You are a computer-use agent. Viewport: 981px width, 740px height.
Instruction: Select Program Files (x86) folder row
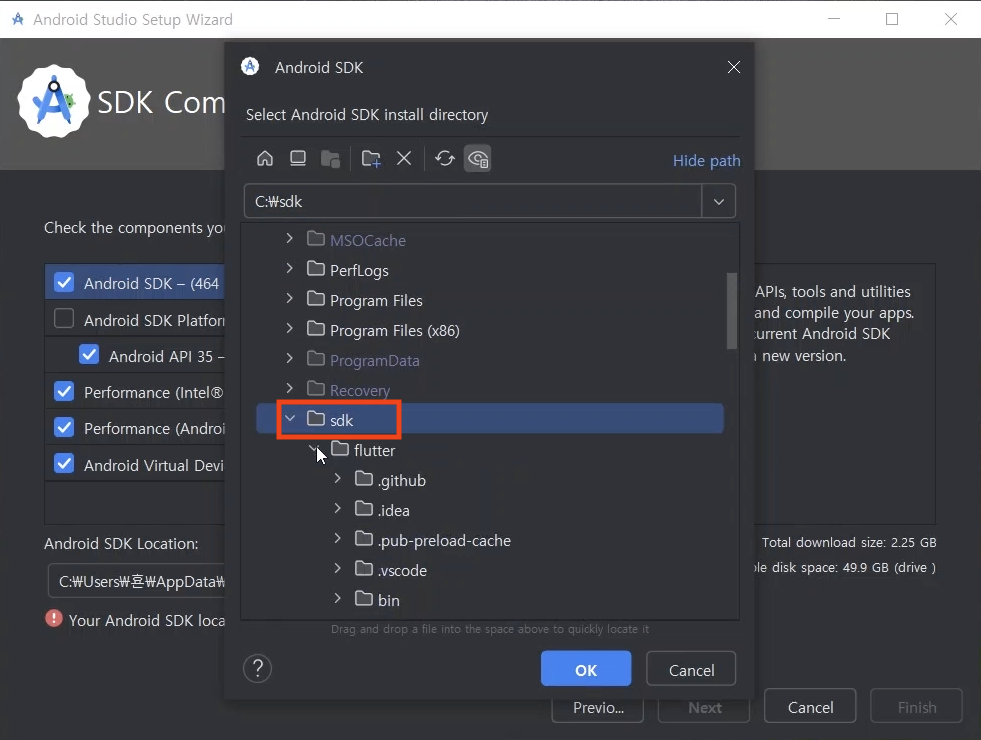[x=490, y=330]
